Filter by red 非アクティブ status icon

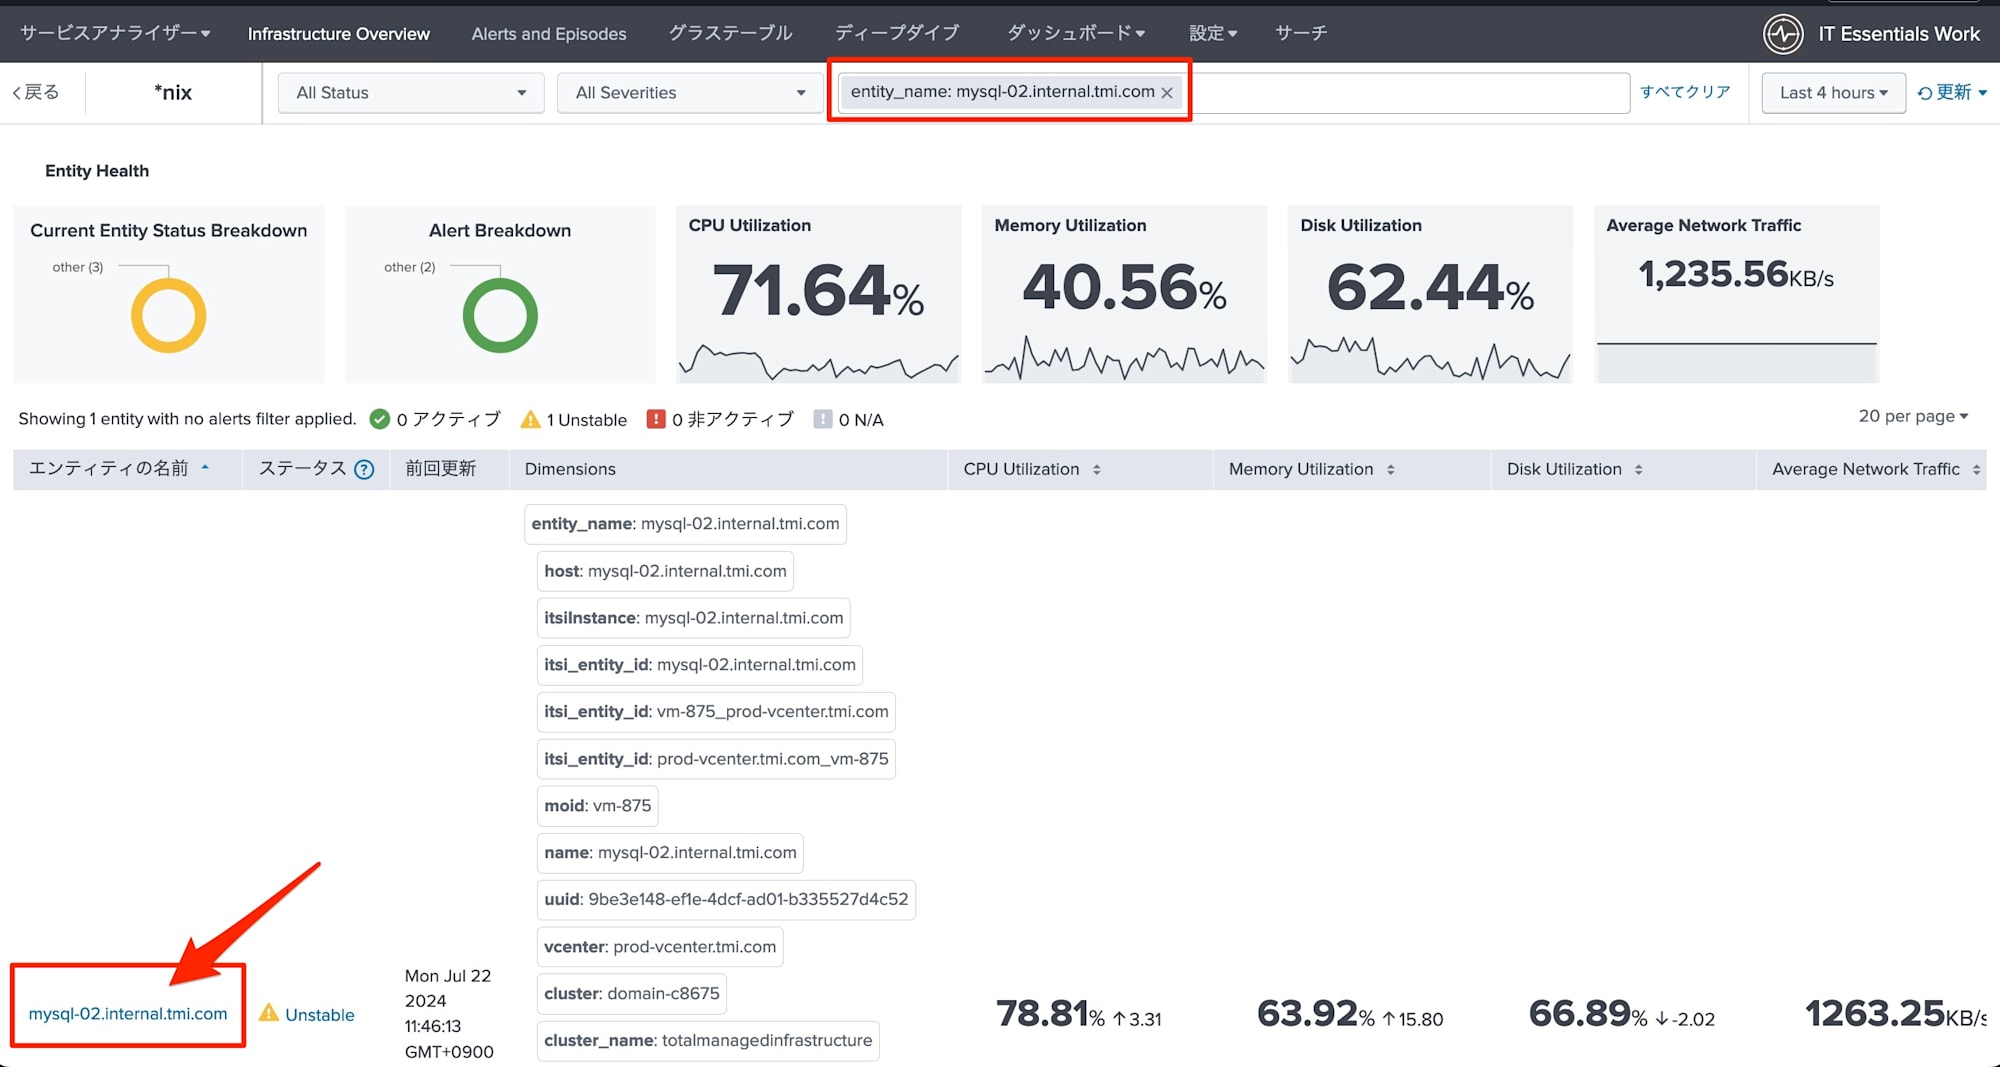pyautogui.click(x=656, y=419)
